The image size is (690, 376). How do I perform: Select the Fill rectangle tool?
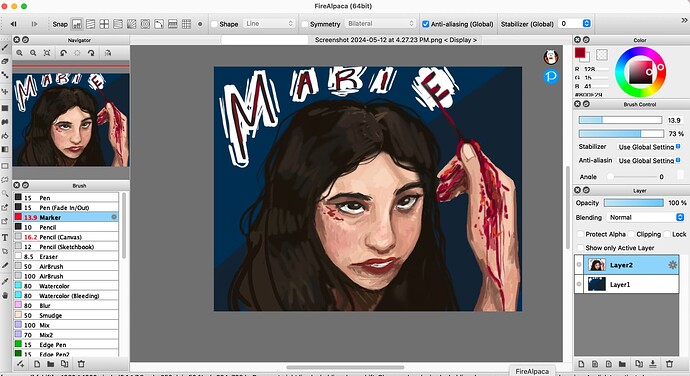click(x=5, y=108)
